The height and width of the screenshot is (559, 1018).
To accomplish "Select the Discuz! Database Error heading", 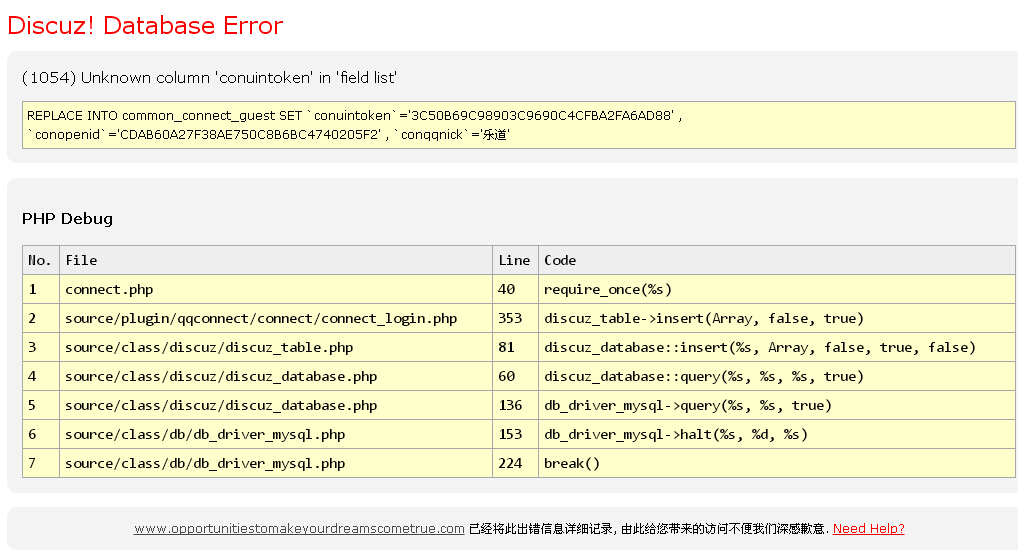I will pyautogui.click(x=145, y=25).
